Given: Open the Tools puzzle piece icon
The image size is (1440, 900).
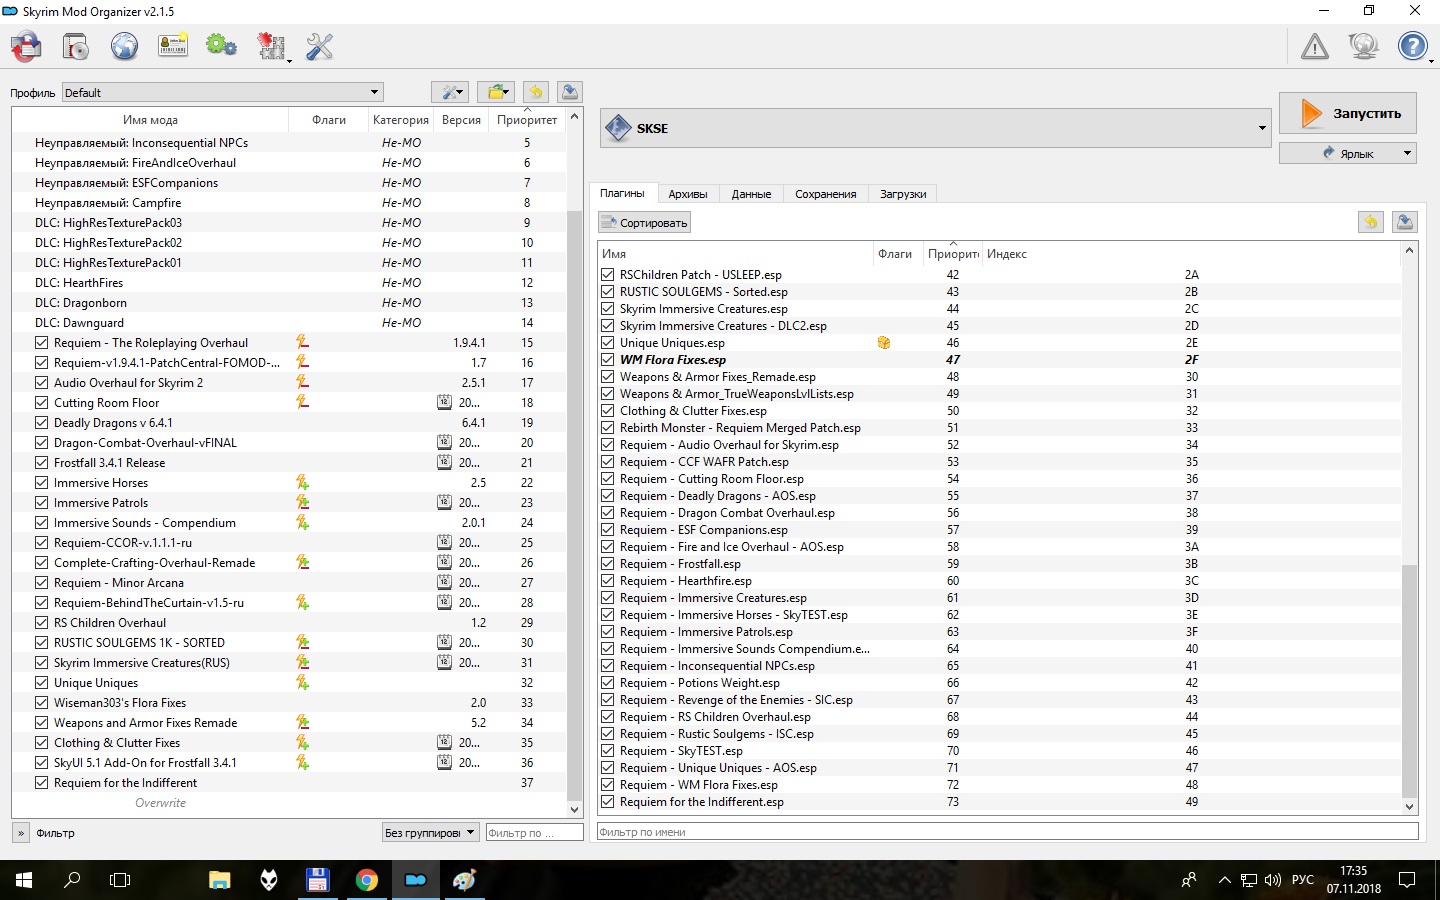Looking at the screenshot, I should 271,46.
